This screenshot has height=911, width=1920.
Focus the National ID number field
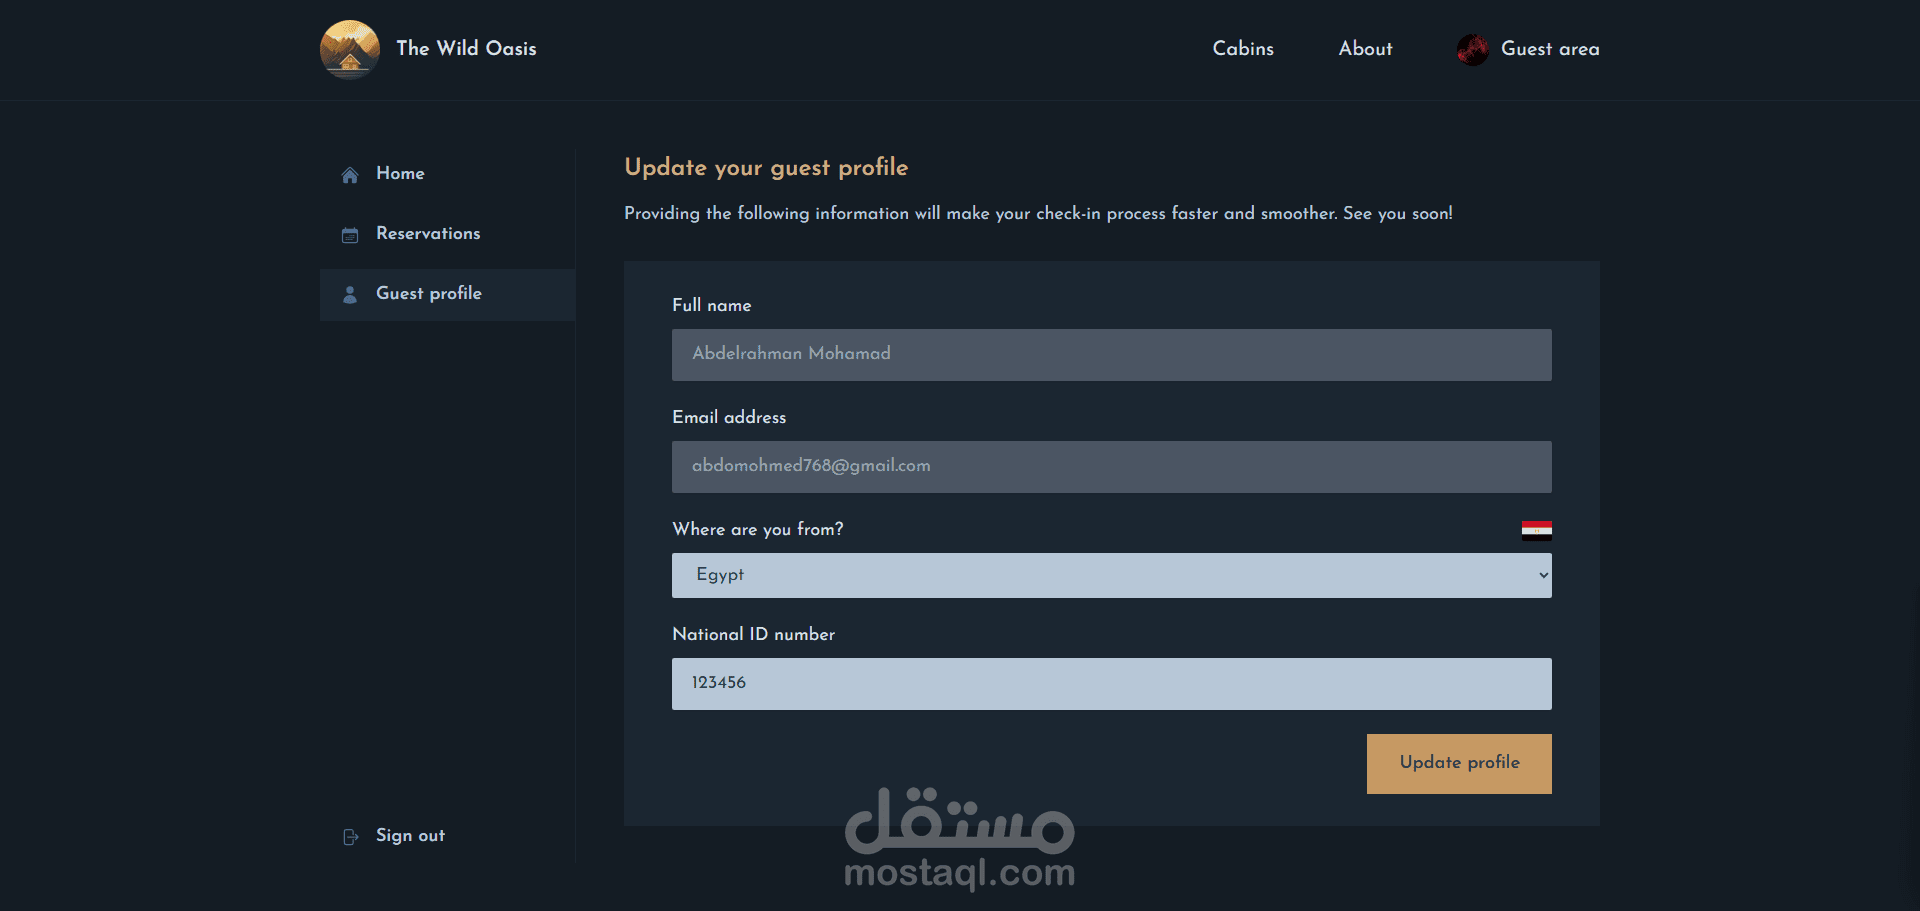pyautogui.click(x=1112, y=684)
